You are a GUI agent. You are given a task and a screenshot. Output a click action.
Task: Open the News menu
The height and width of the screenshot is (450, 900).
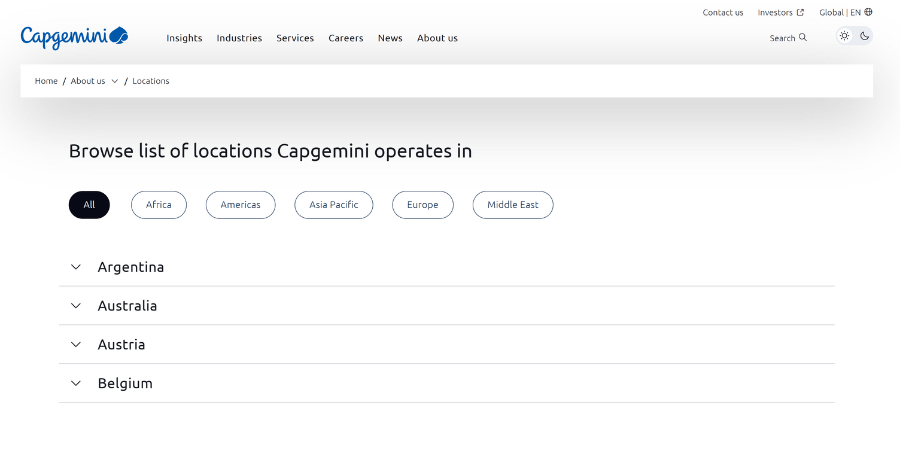click(x=390, y=38)
